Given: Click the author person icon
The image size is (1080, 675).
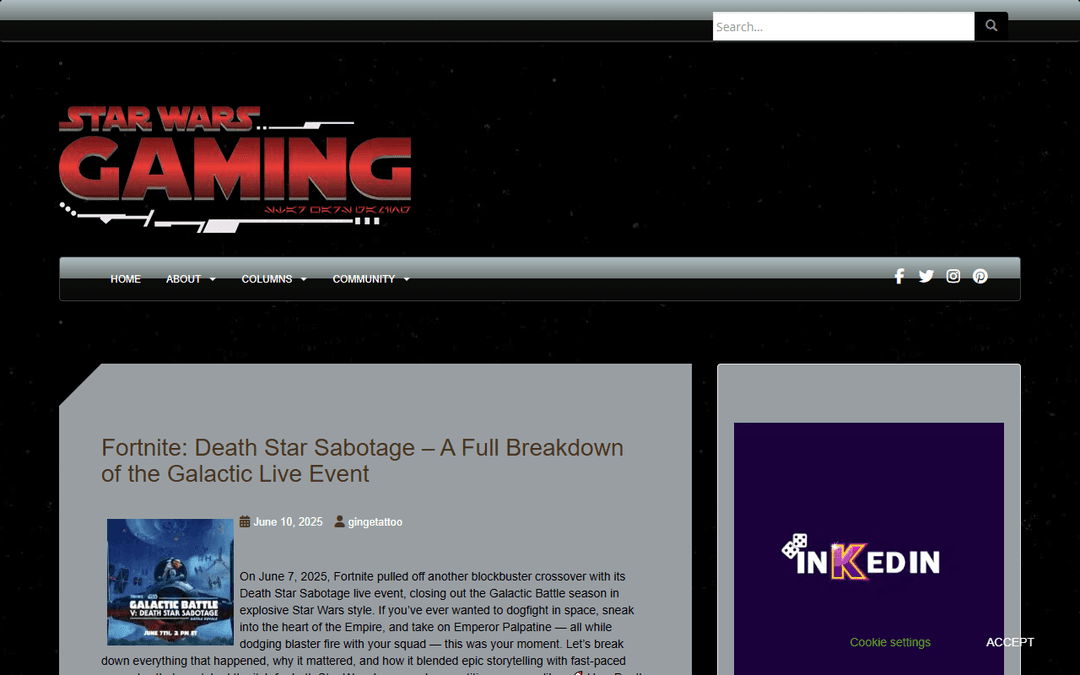Looking at the screenshot, I should [340, 521].
